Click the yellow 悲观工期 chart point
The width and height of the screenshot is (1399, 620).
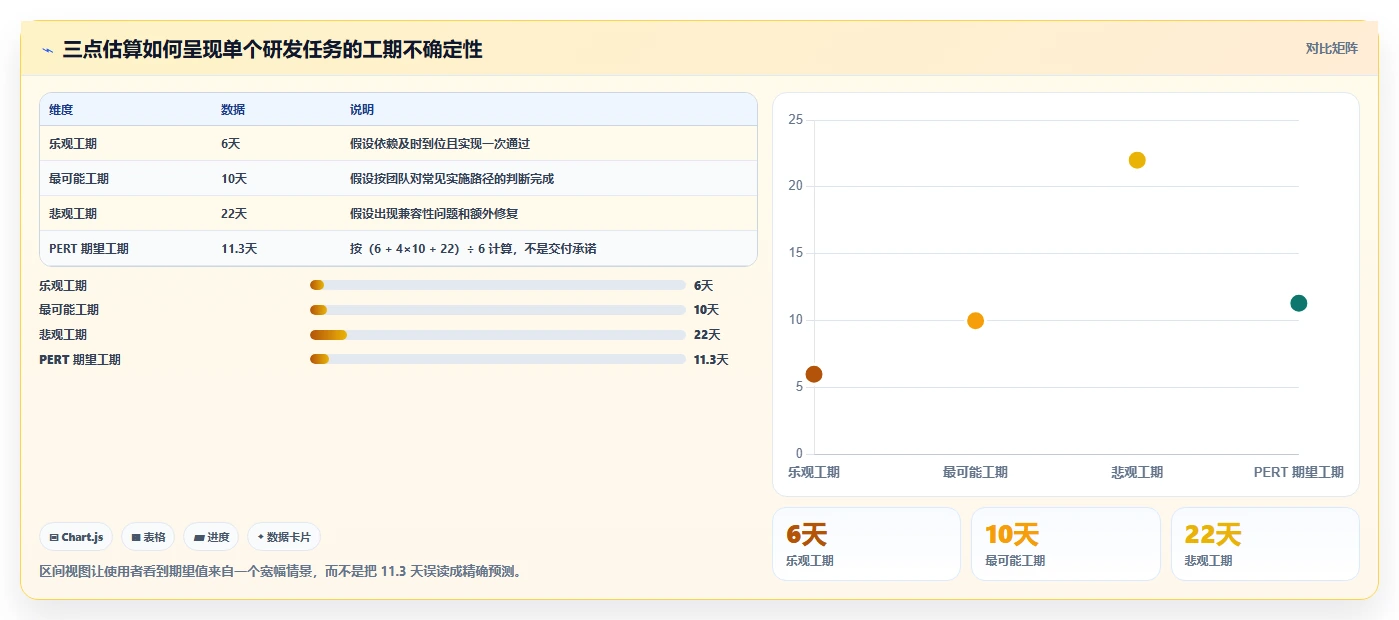pyautogui.click(x=1137, y=160)
